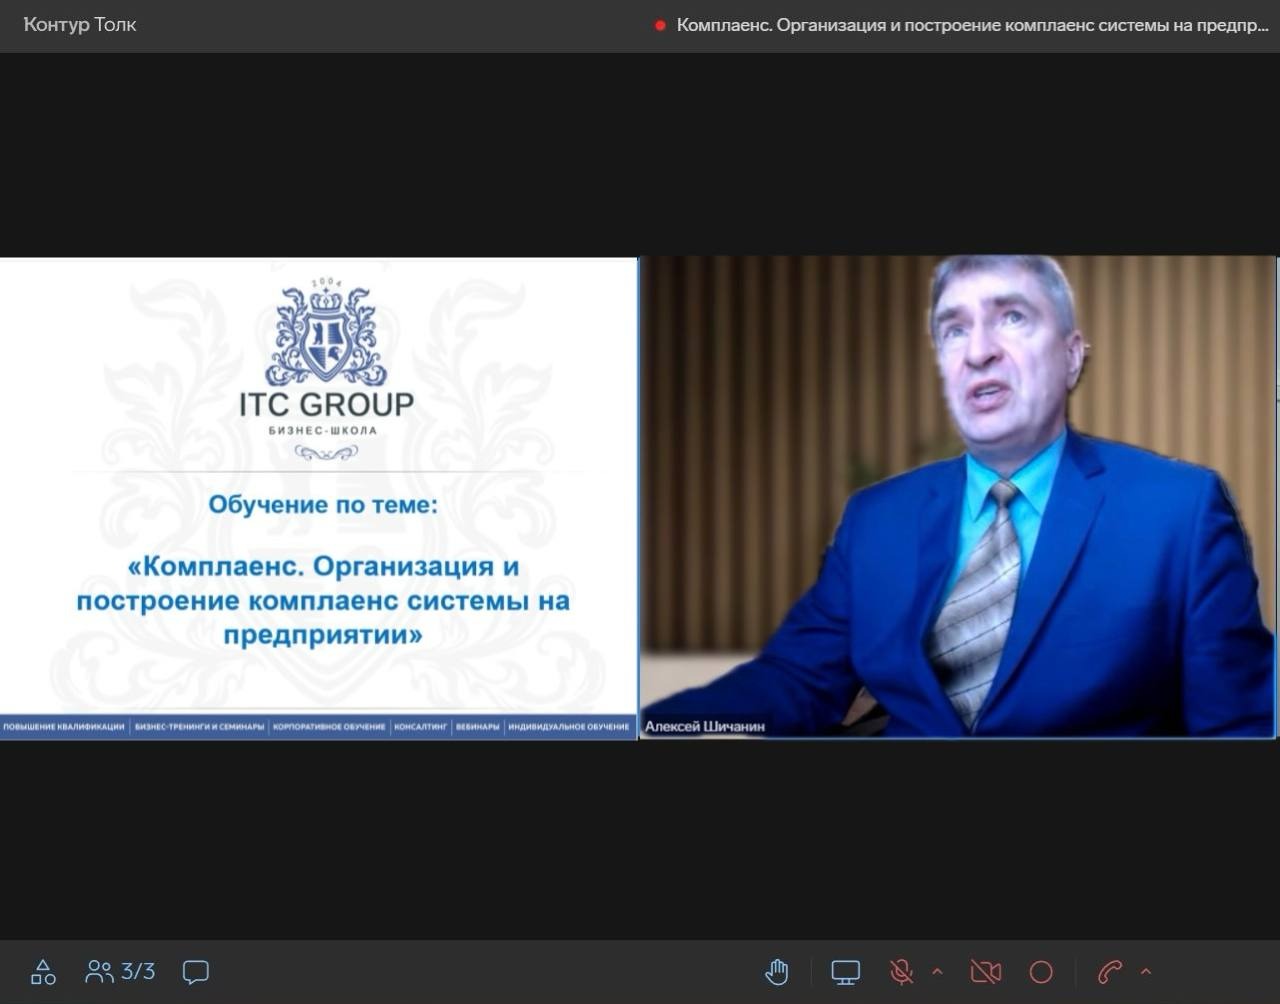Start screen sharing with monitor icon

(845, 972)
